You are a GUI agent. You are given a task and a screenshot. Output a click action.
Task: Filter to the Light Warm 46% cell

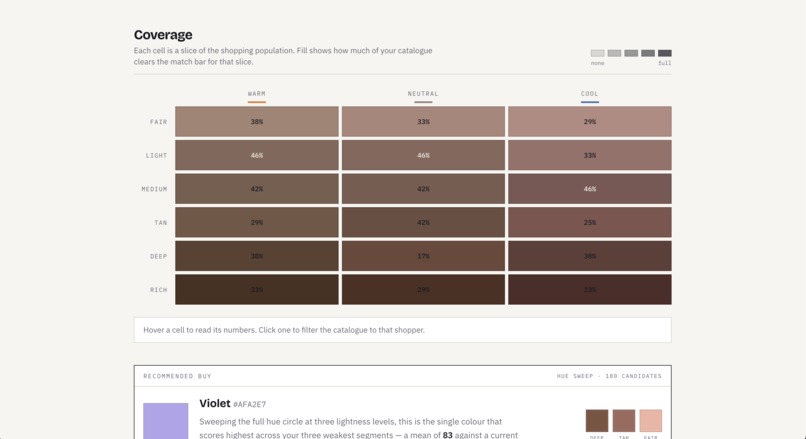point(257,155)
